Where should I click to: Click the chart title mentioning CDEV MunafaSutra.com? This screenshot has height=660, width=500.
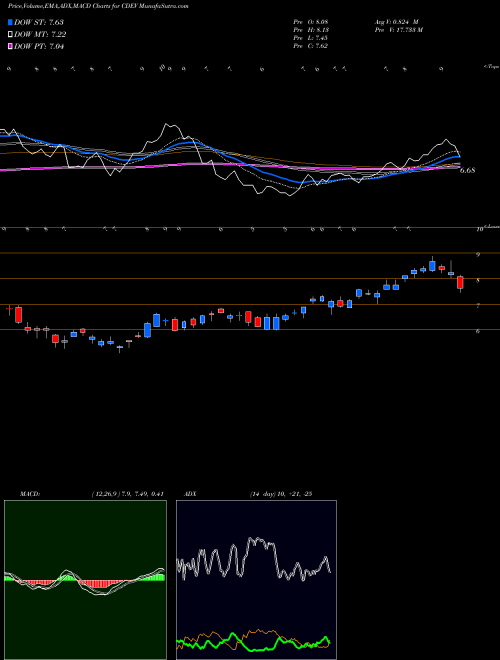coord(98,6)
